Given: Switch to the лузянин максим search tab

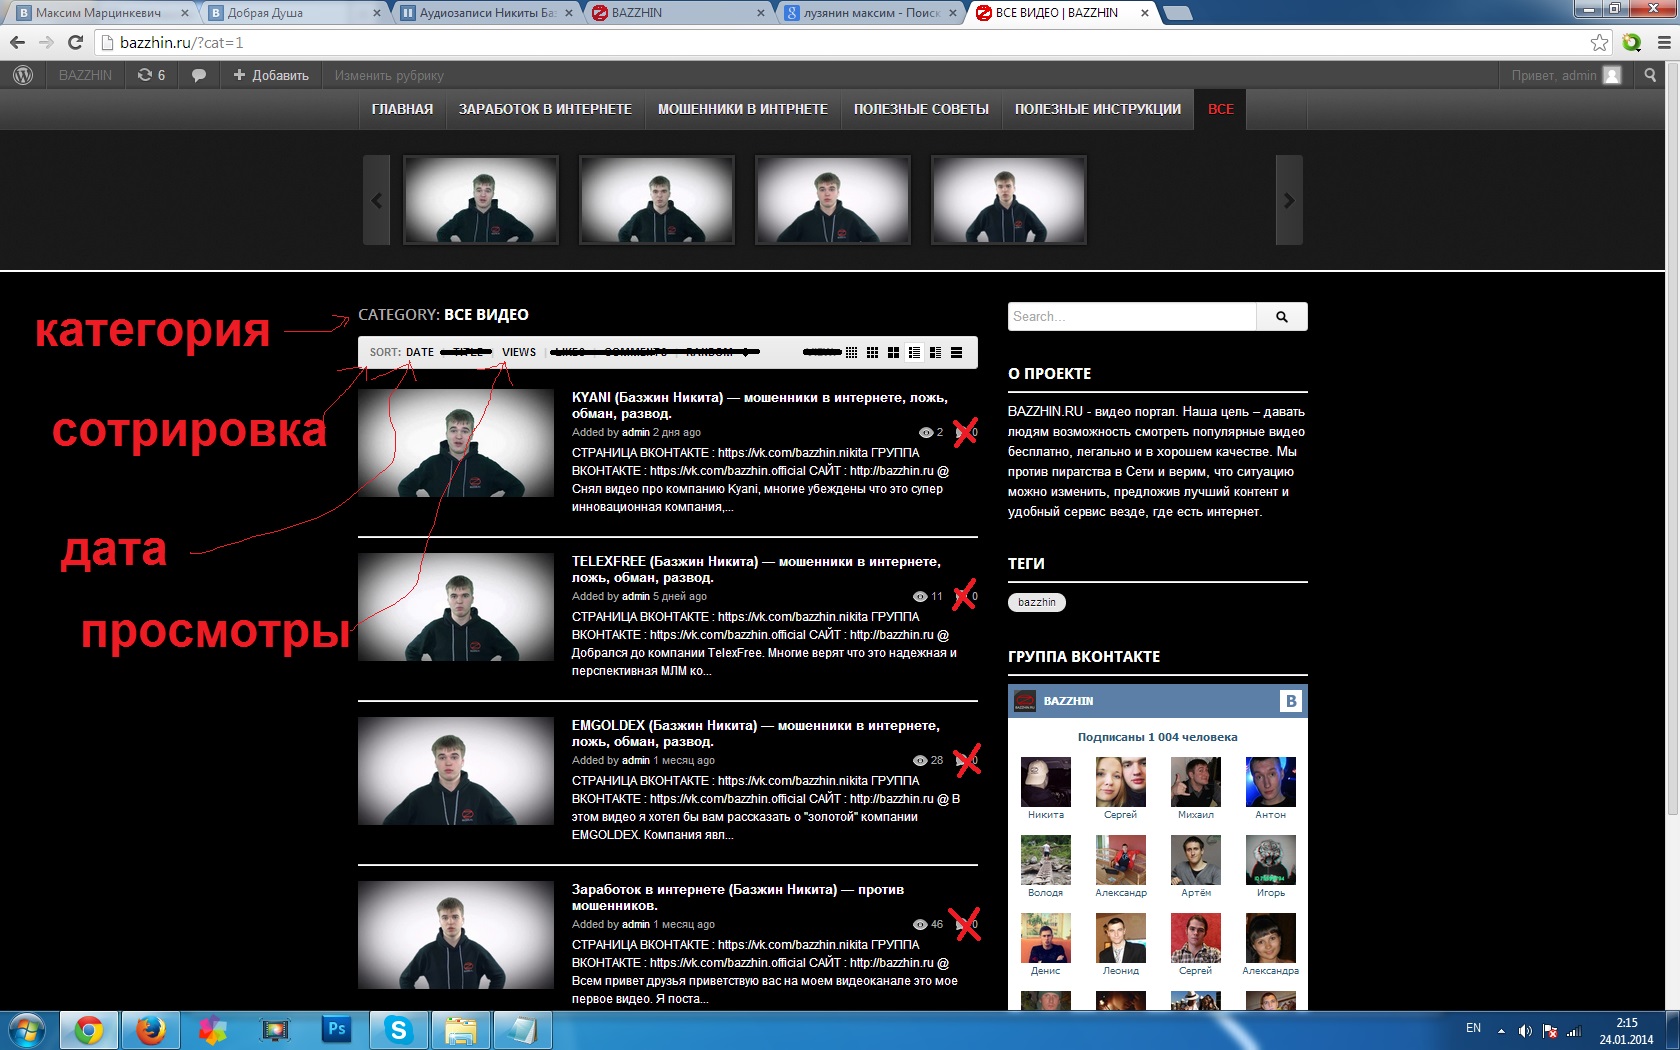Looking at the screenshot, I should 871,13.
